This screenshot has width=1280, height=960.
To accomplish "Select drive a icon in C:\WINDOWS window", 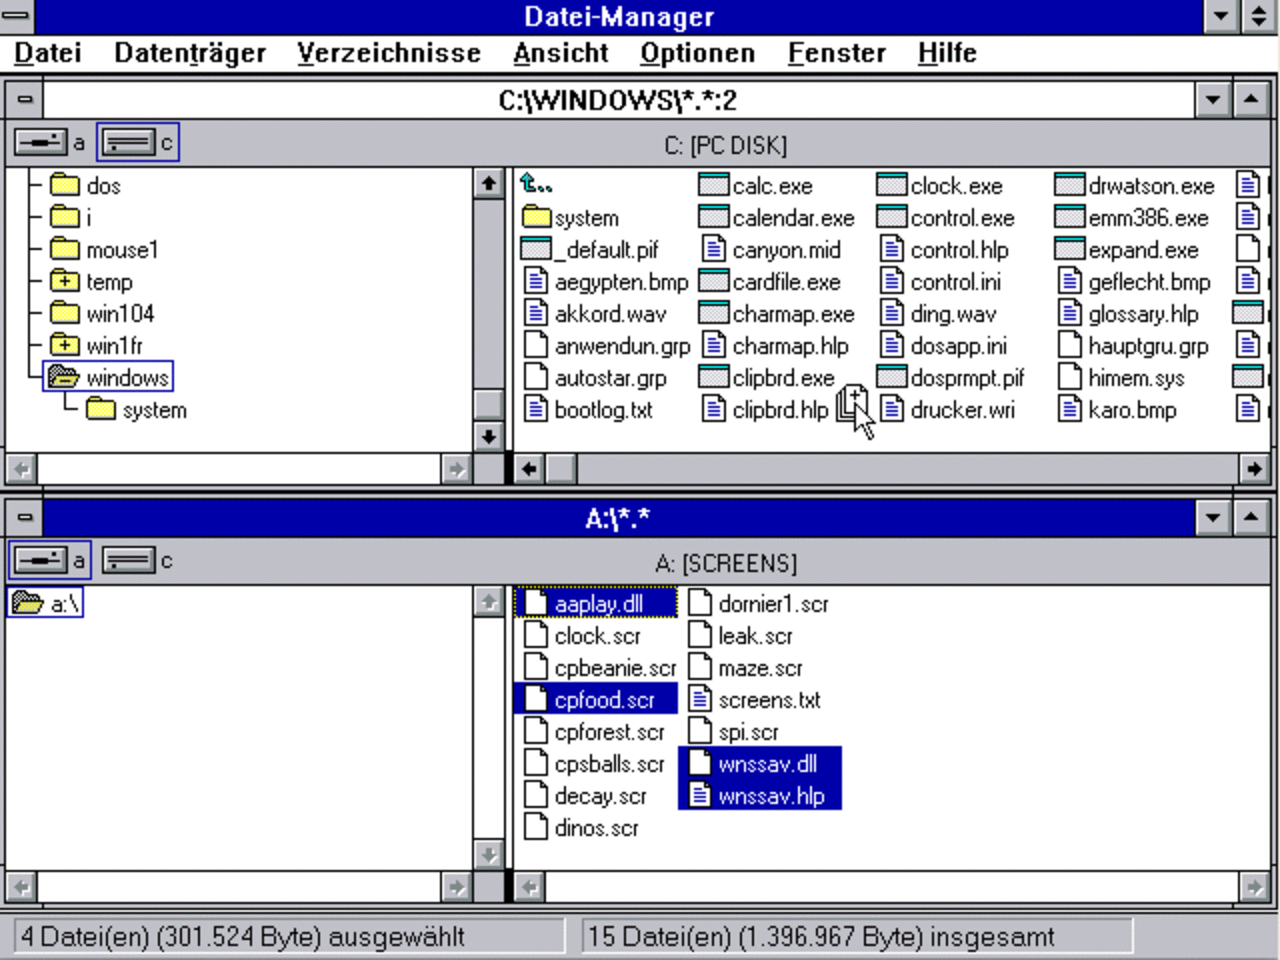I will point(40,143).
